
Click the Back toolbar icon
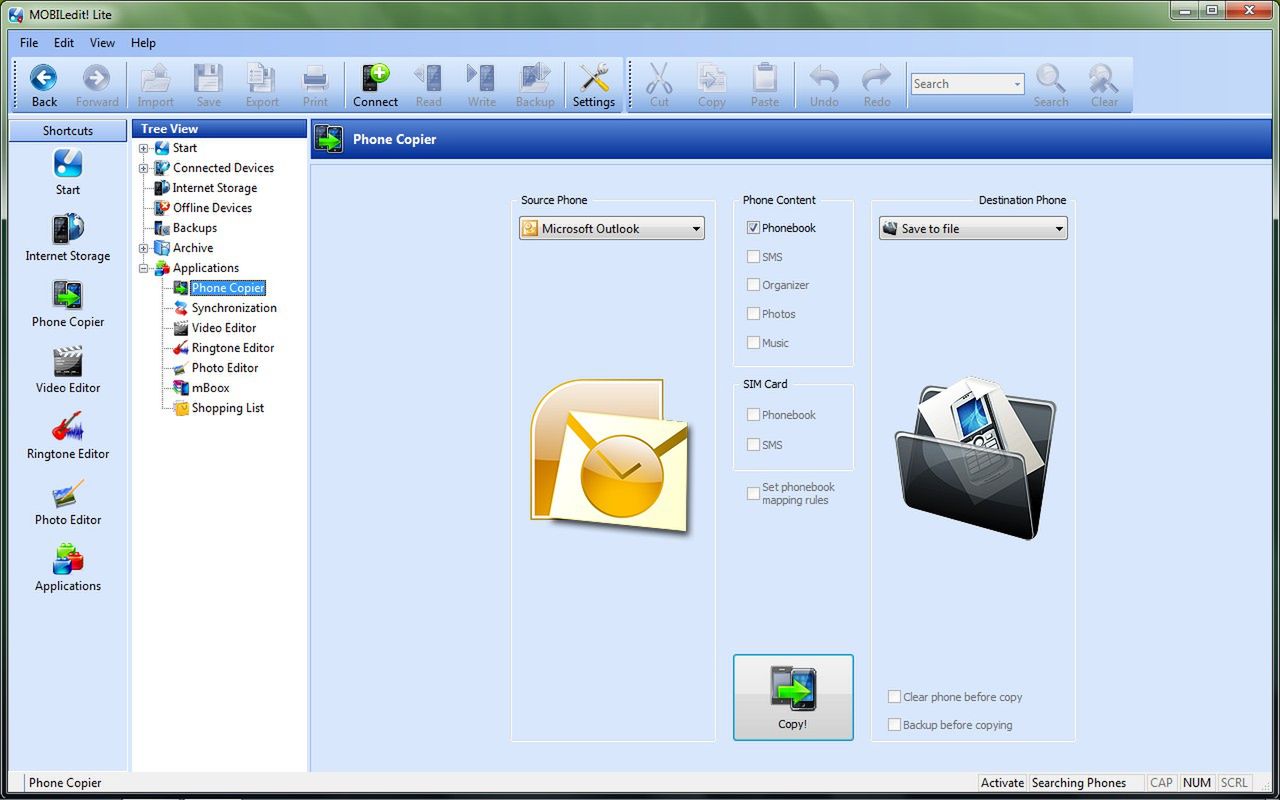(44, 85)
